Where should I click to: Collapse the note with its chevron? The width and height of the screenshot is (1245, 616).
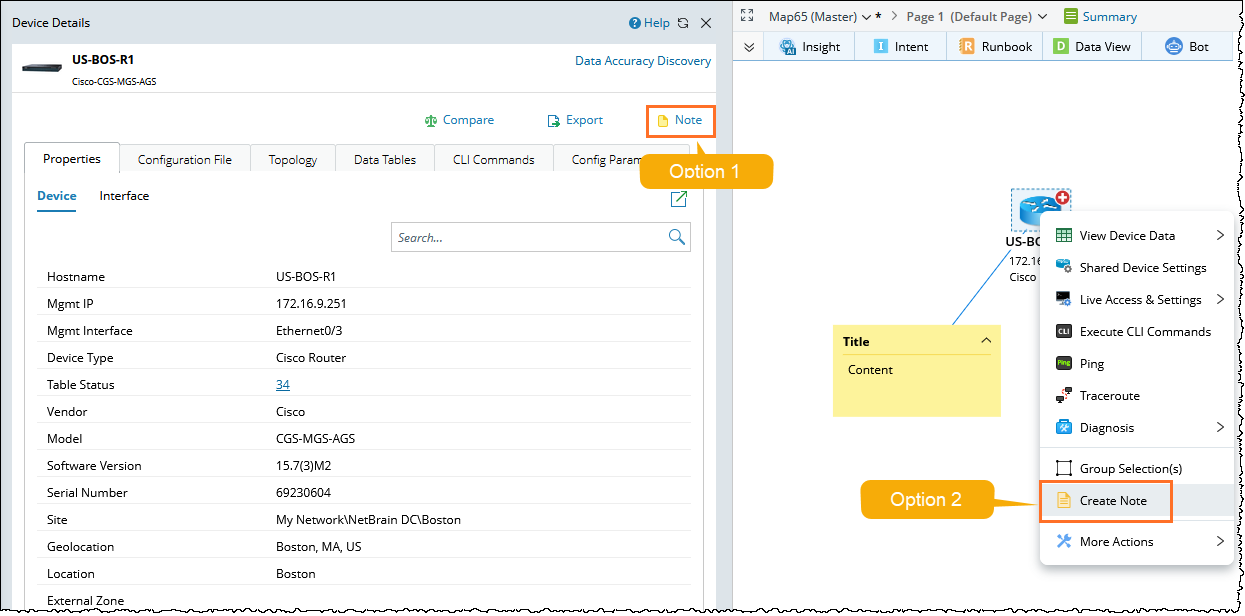coord(986,341)
